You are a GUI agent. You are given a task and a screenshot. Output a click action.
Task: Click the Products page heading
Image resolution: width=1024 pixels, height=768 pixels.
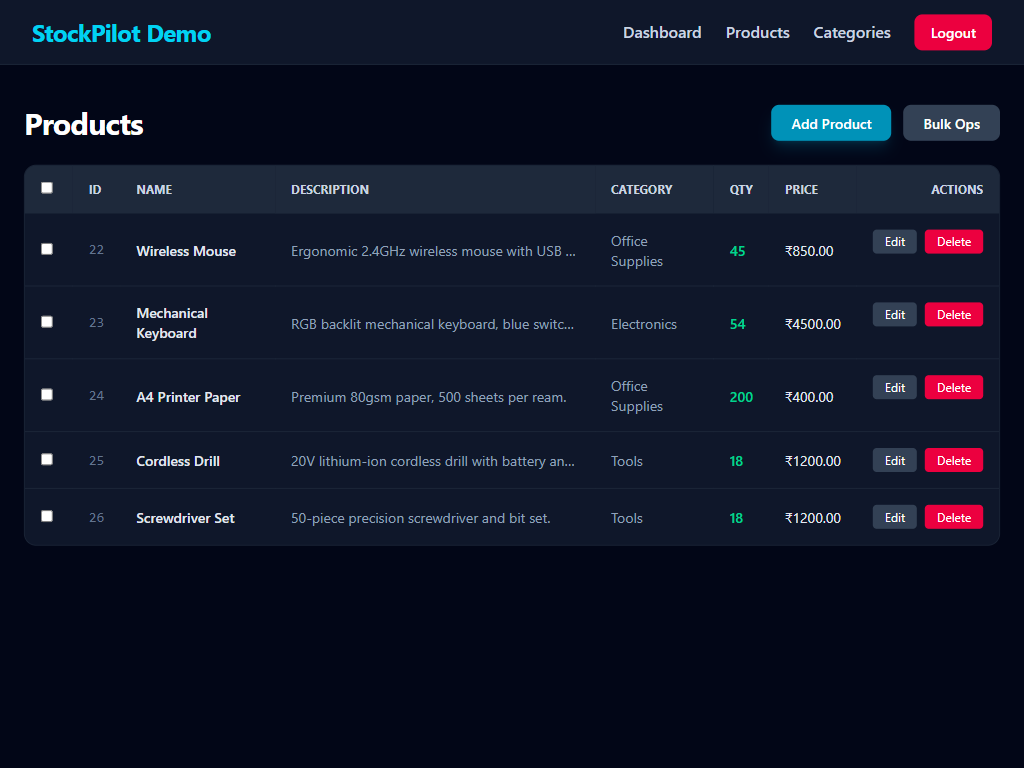point(84,124)
